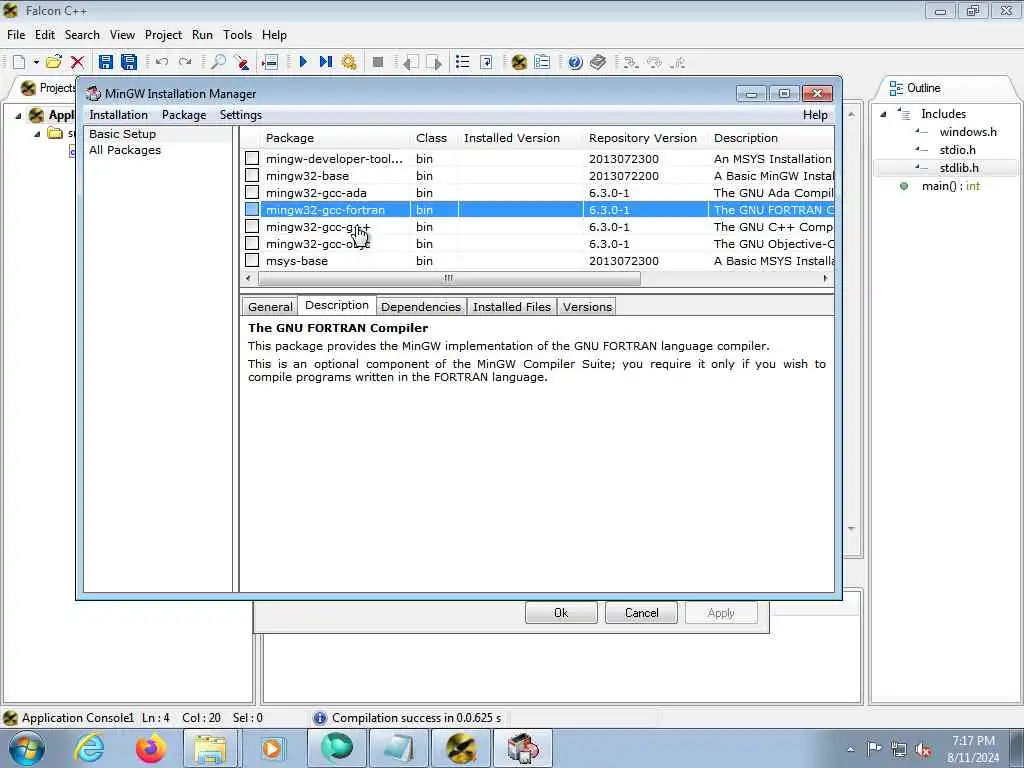The width and height of the screenshot is (1024, 768).
Task: Select the Description tab
Action: (x=337, y=306)
